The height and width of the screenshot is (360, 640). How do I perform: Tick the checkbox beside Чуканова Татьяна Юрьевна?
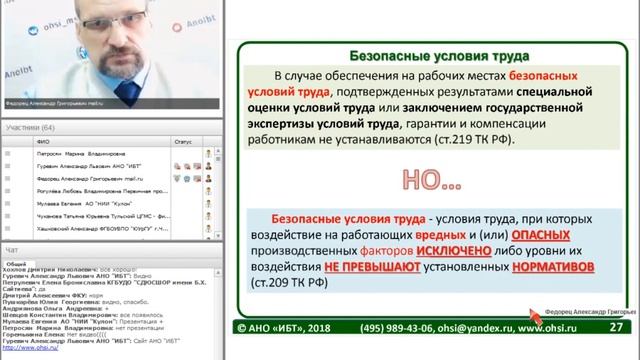(x=8, y=216)
